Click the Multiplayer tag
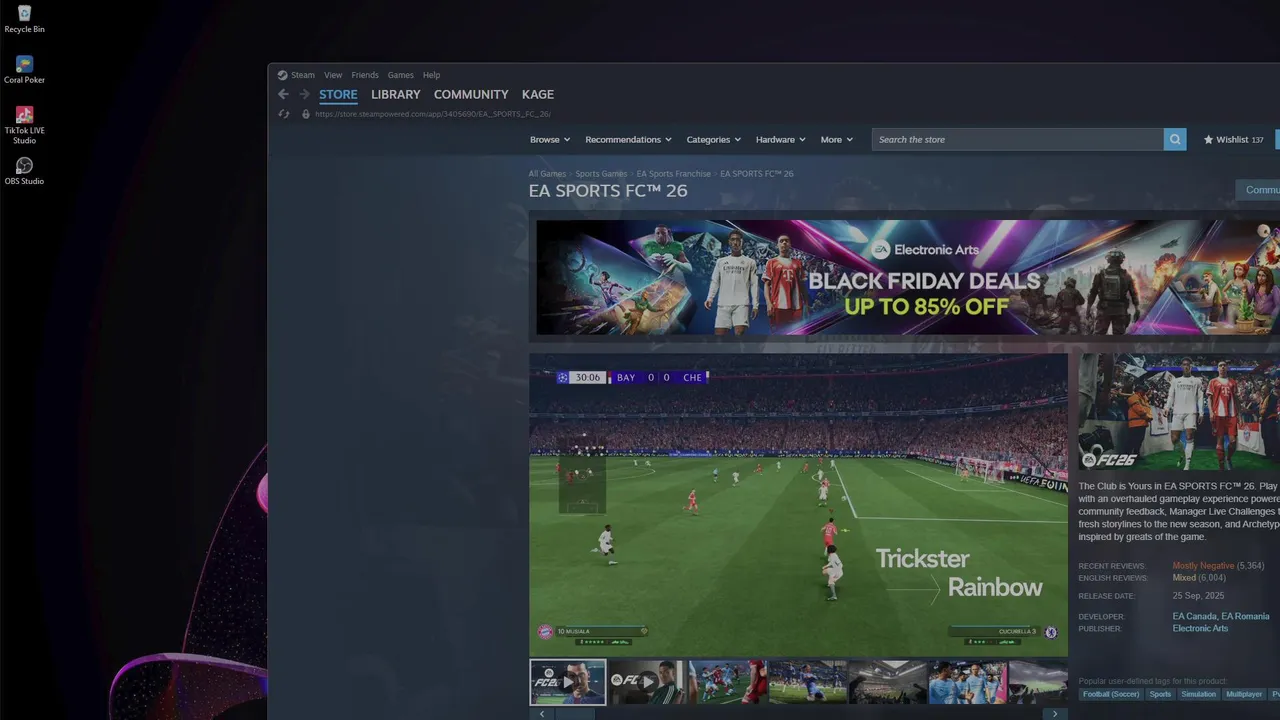Image resolution: width=1280 pixels, height=720 pixels. [x=1244, y=694]
